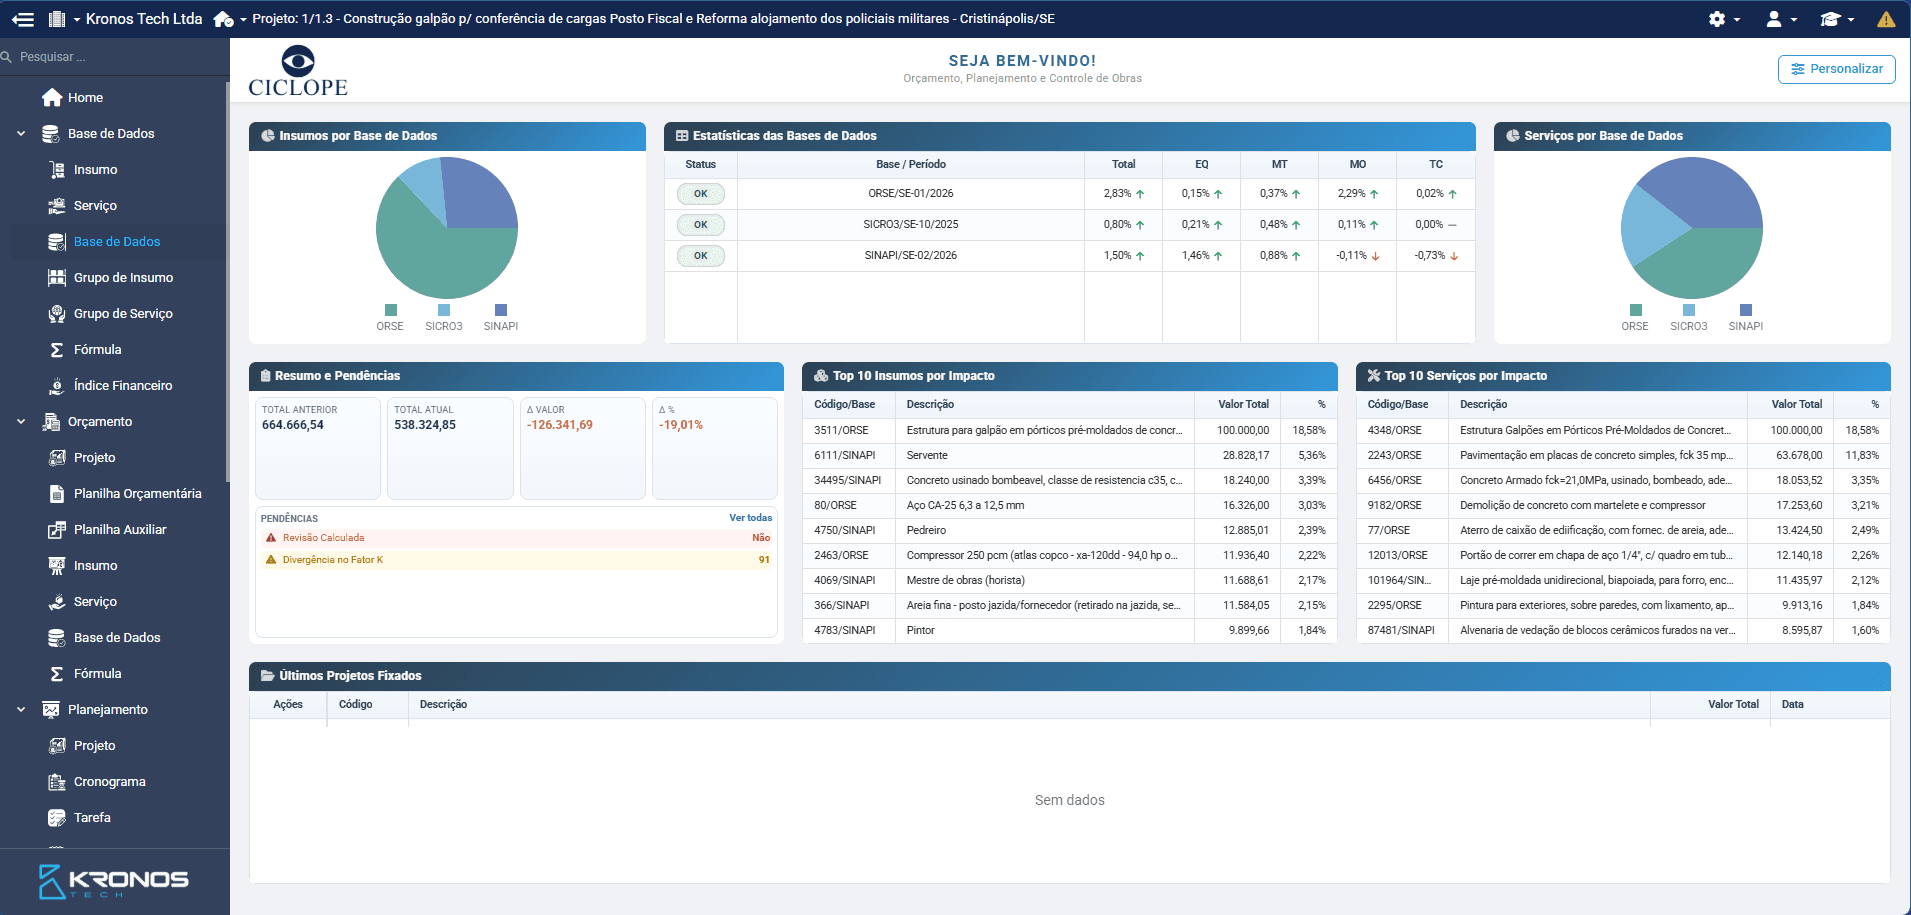Open the Divergência no Fator K item
Image resolution: width=1911 pixels, height=915 pixels.
[517, 560]
